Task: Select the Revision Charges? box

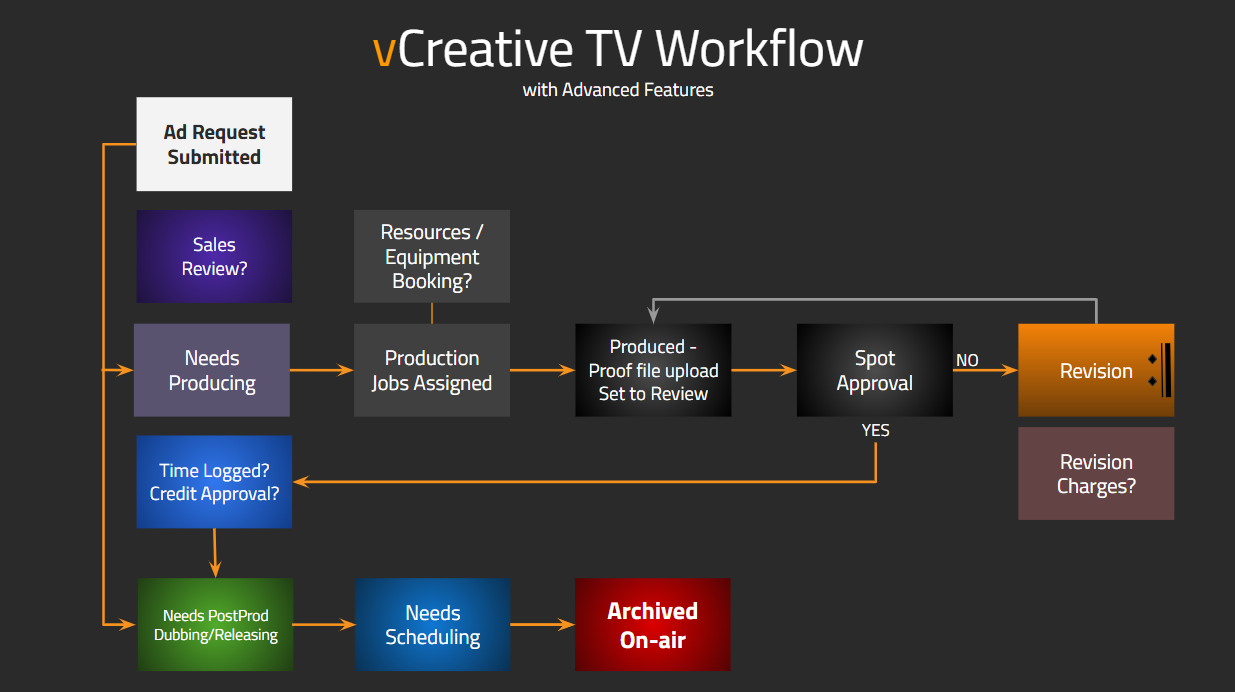Action: click(x=1096, y=474)
